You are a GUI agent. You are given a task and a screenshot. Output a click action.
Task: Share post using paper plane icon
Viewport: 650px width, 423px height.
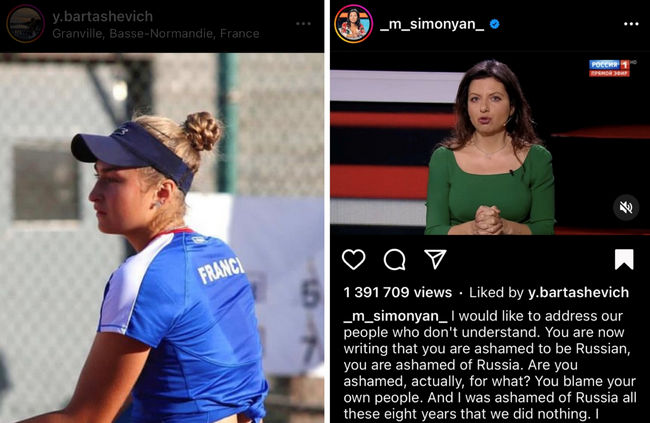click(435, 259)
